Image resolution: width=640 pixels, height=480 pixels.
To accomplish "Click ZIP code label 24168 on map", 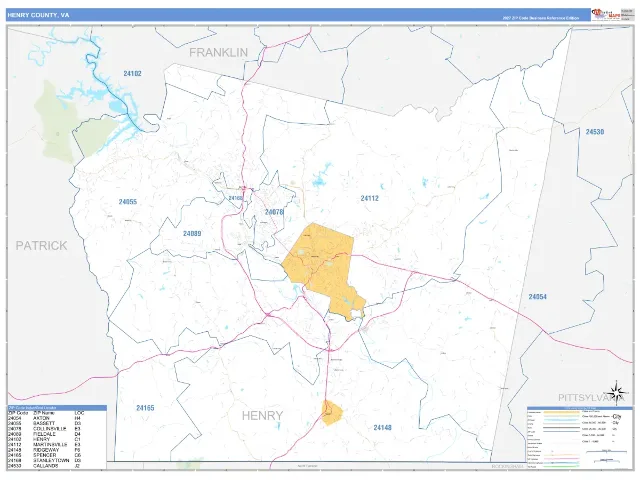I will pyautogui.click(x=235, y=198).
